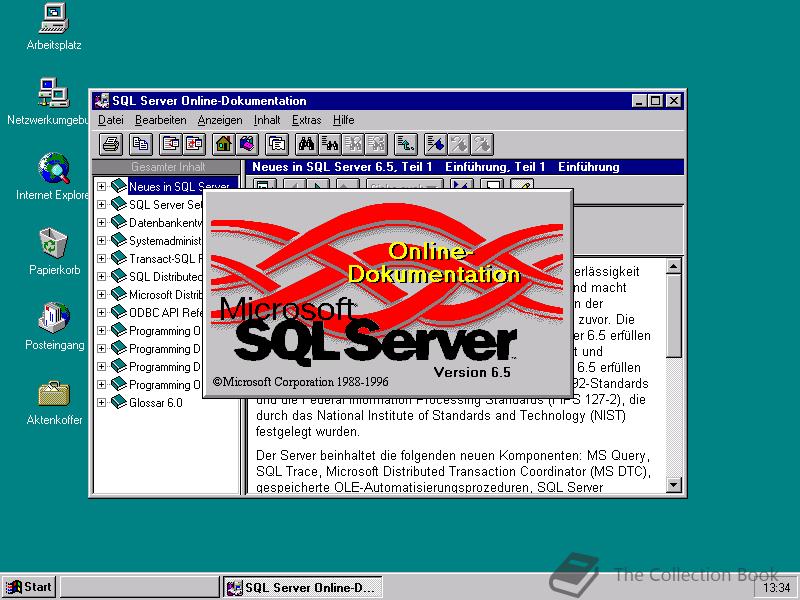Expand the ODBC API Refe... tree node
Screen dimensions: 800x600
point(102,312)
